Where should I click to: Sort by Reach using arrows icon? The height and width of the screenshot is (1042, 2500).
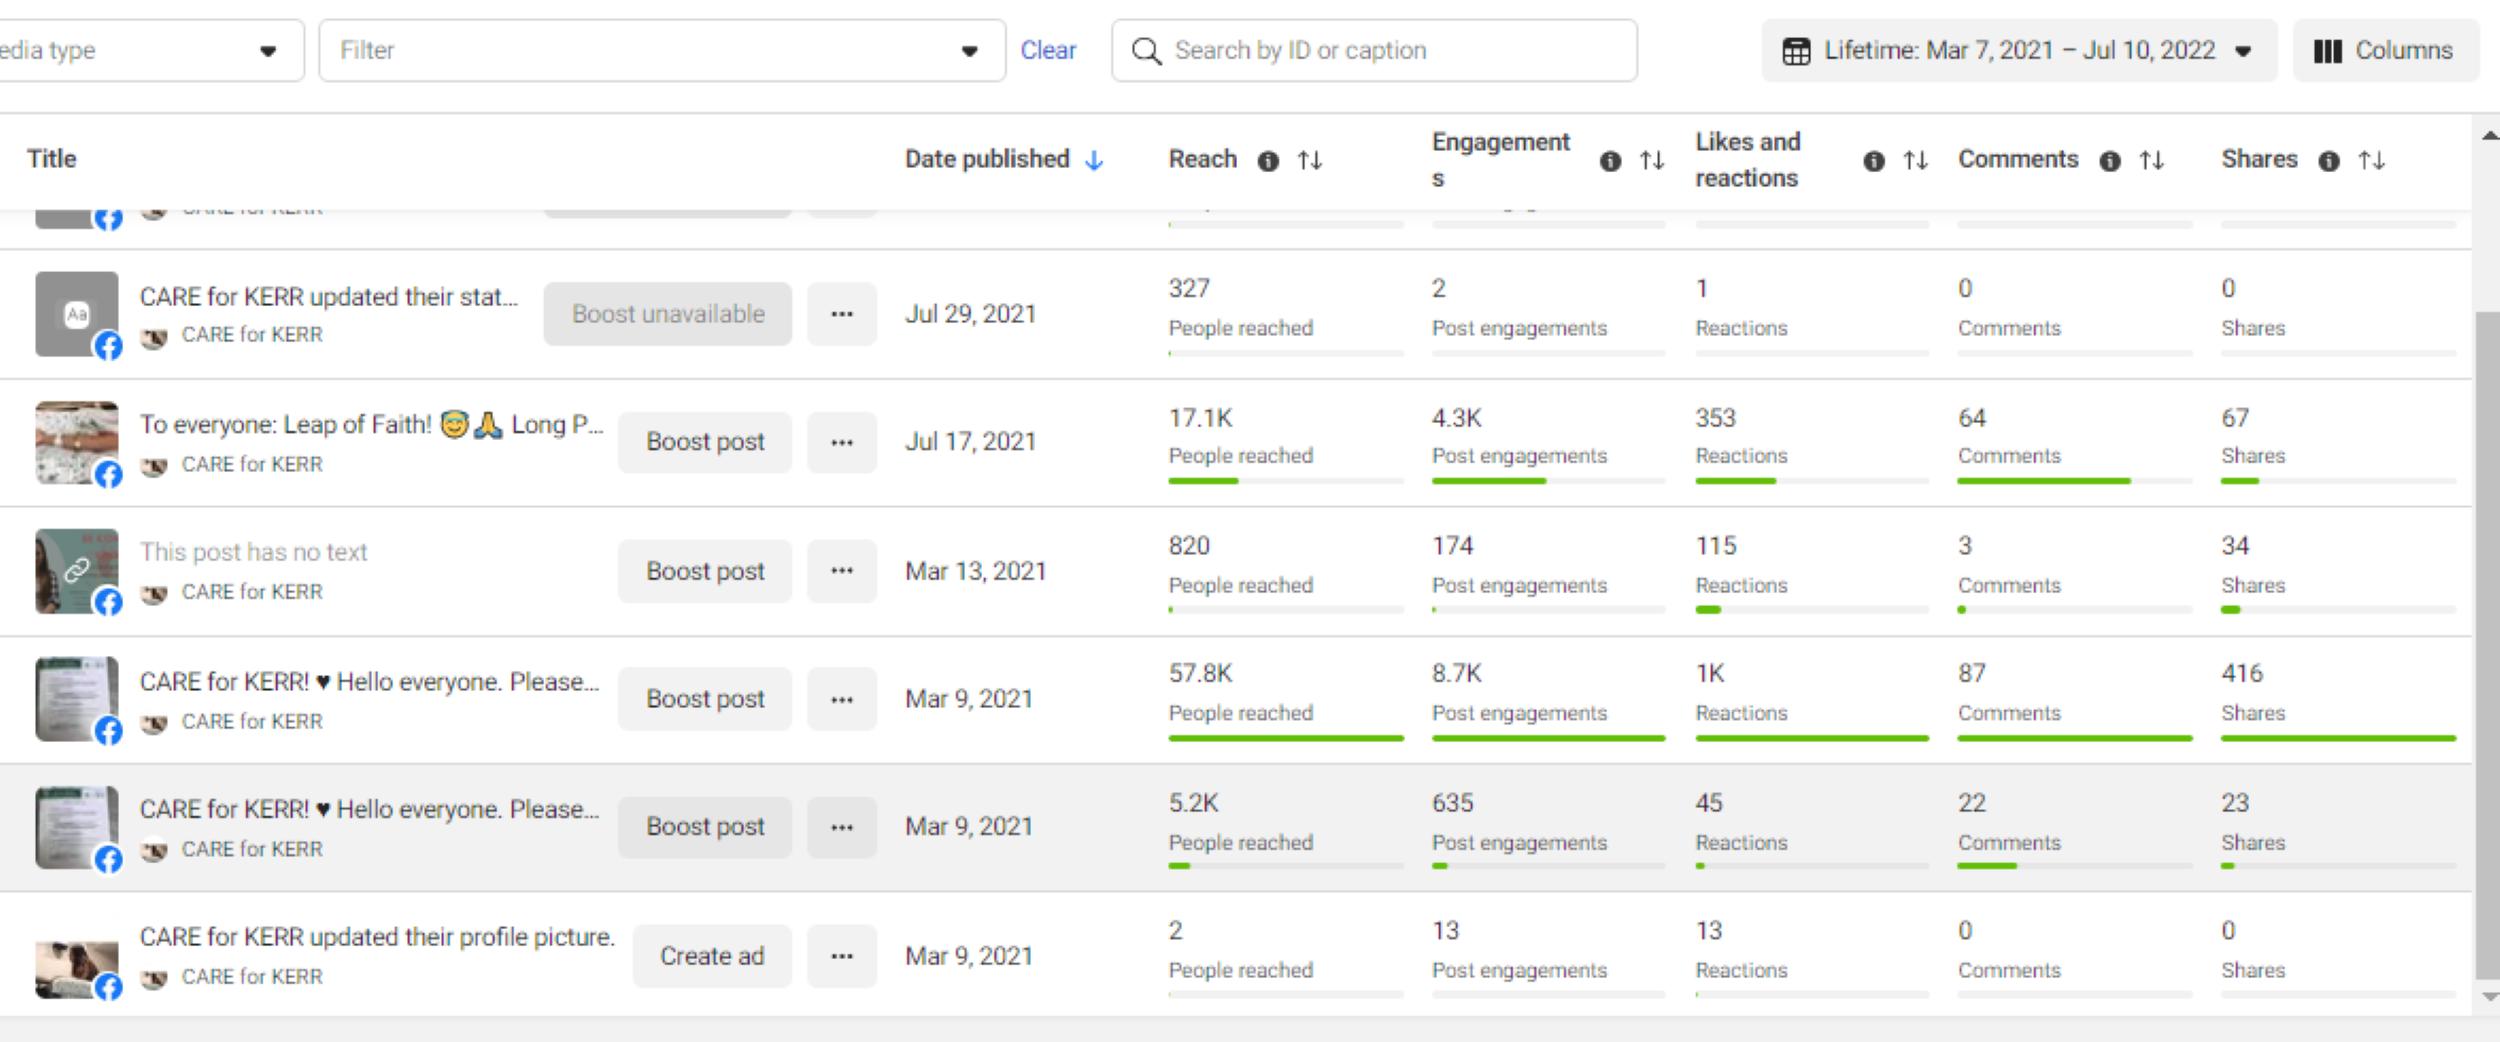click(1310, 160)
